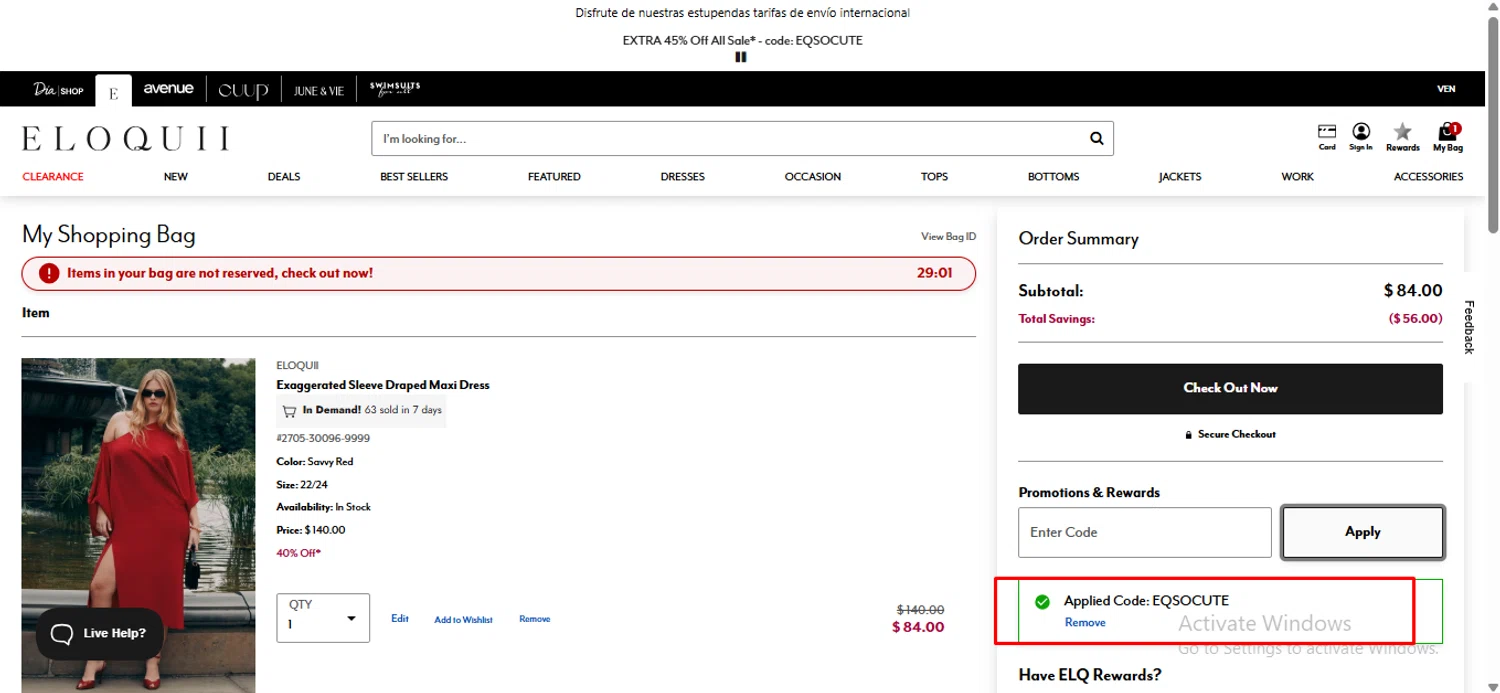
Task: Open the Feedback side tab
Action: click(x=1469, y=326)
